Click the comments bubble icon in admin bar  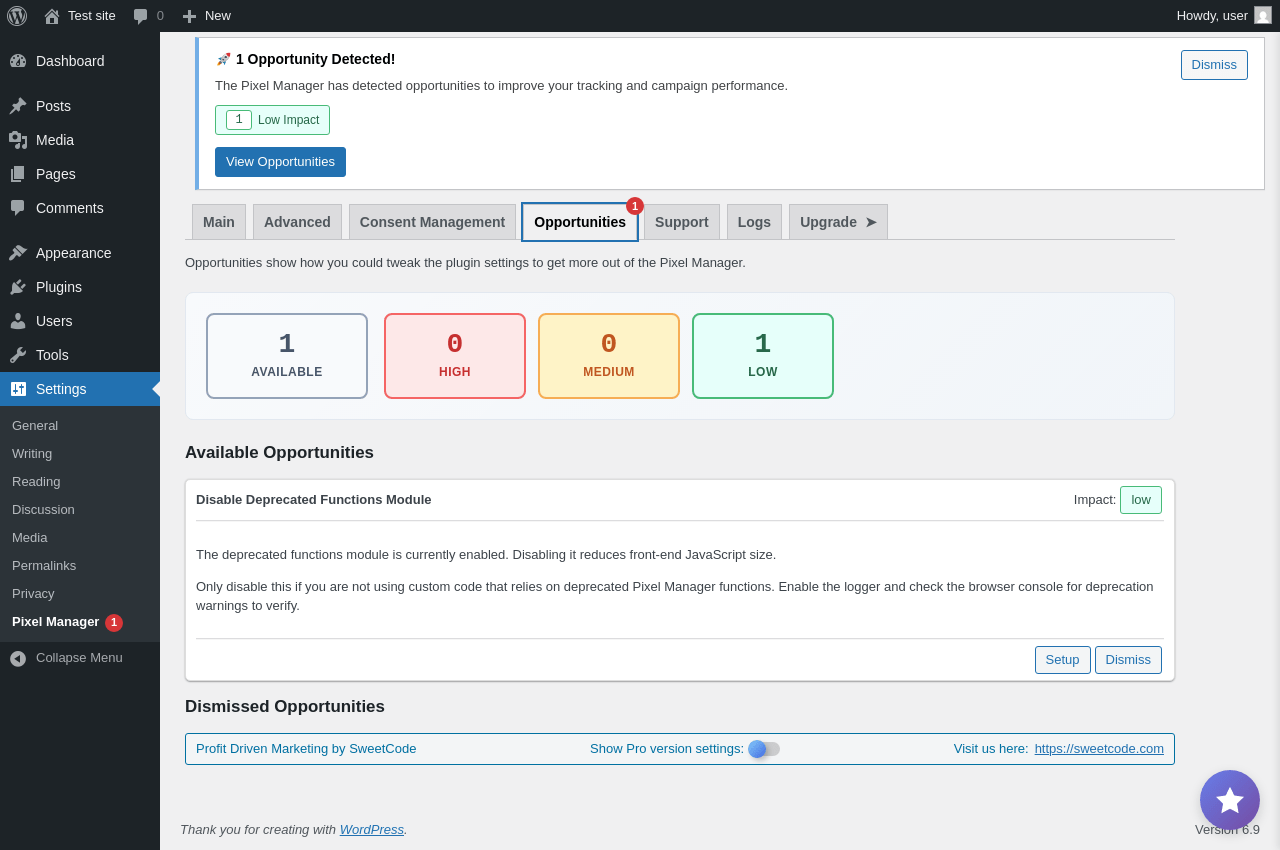[141, 16]
